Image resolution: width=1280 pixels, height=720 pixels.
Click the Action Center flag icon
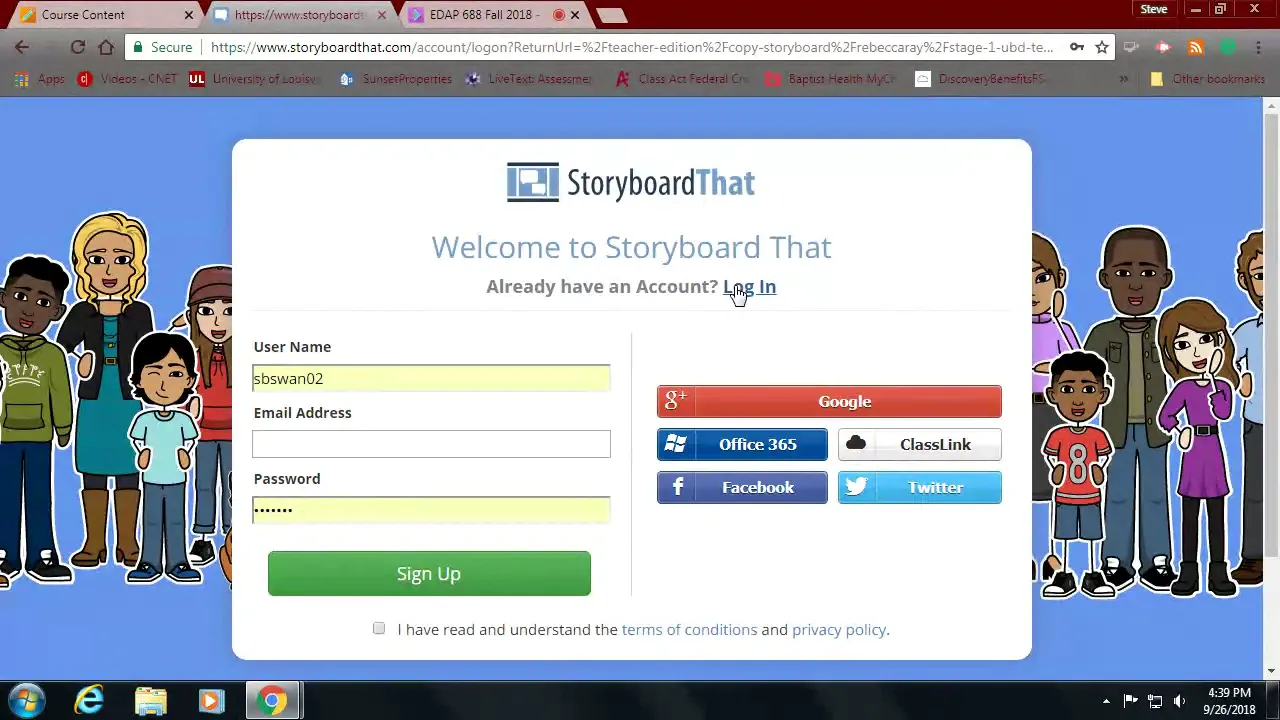[1131, 701]
